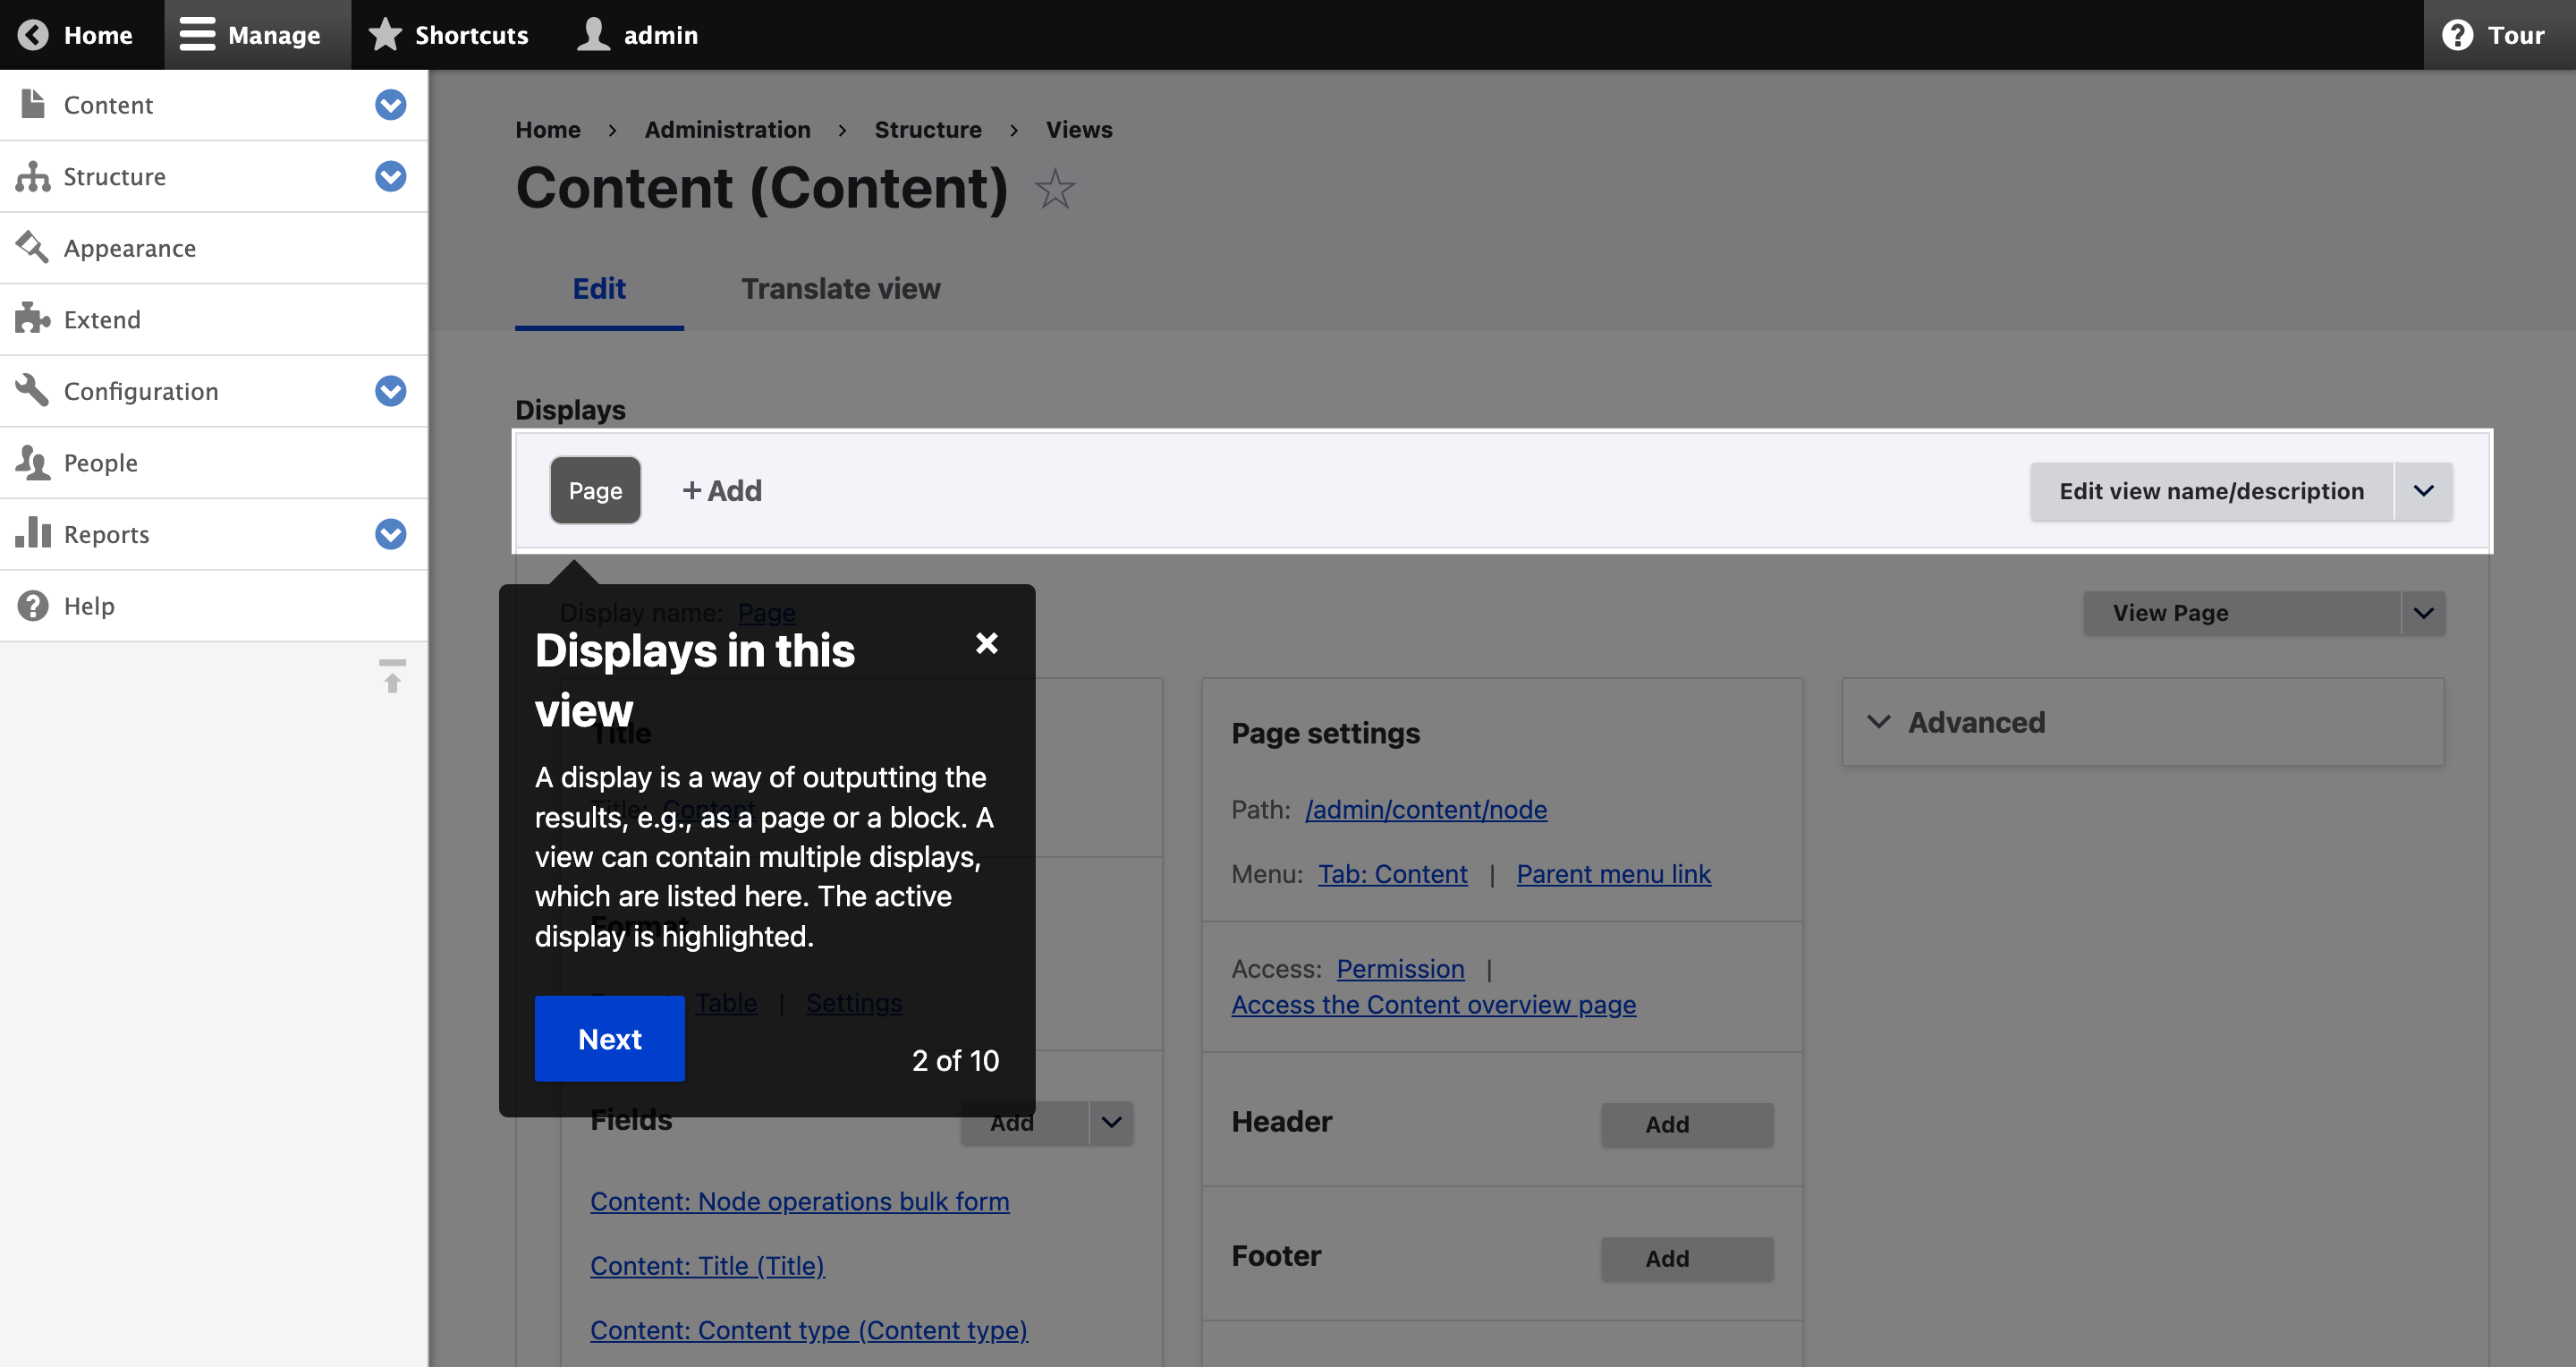Click + Add to add a display
The image size is (2576, 1367).
click(722, 490)
